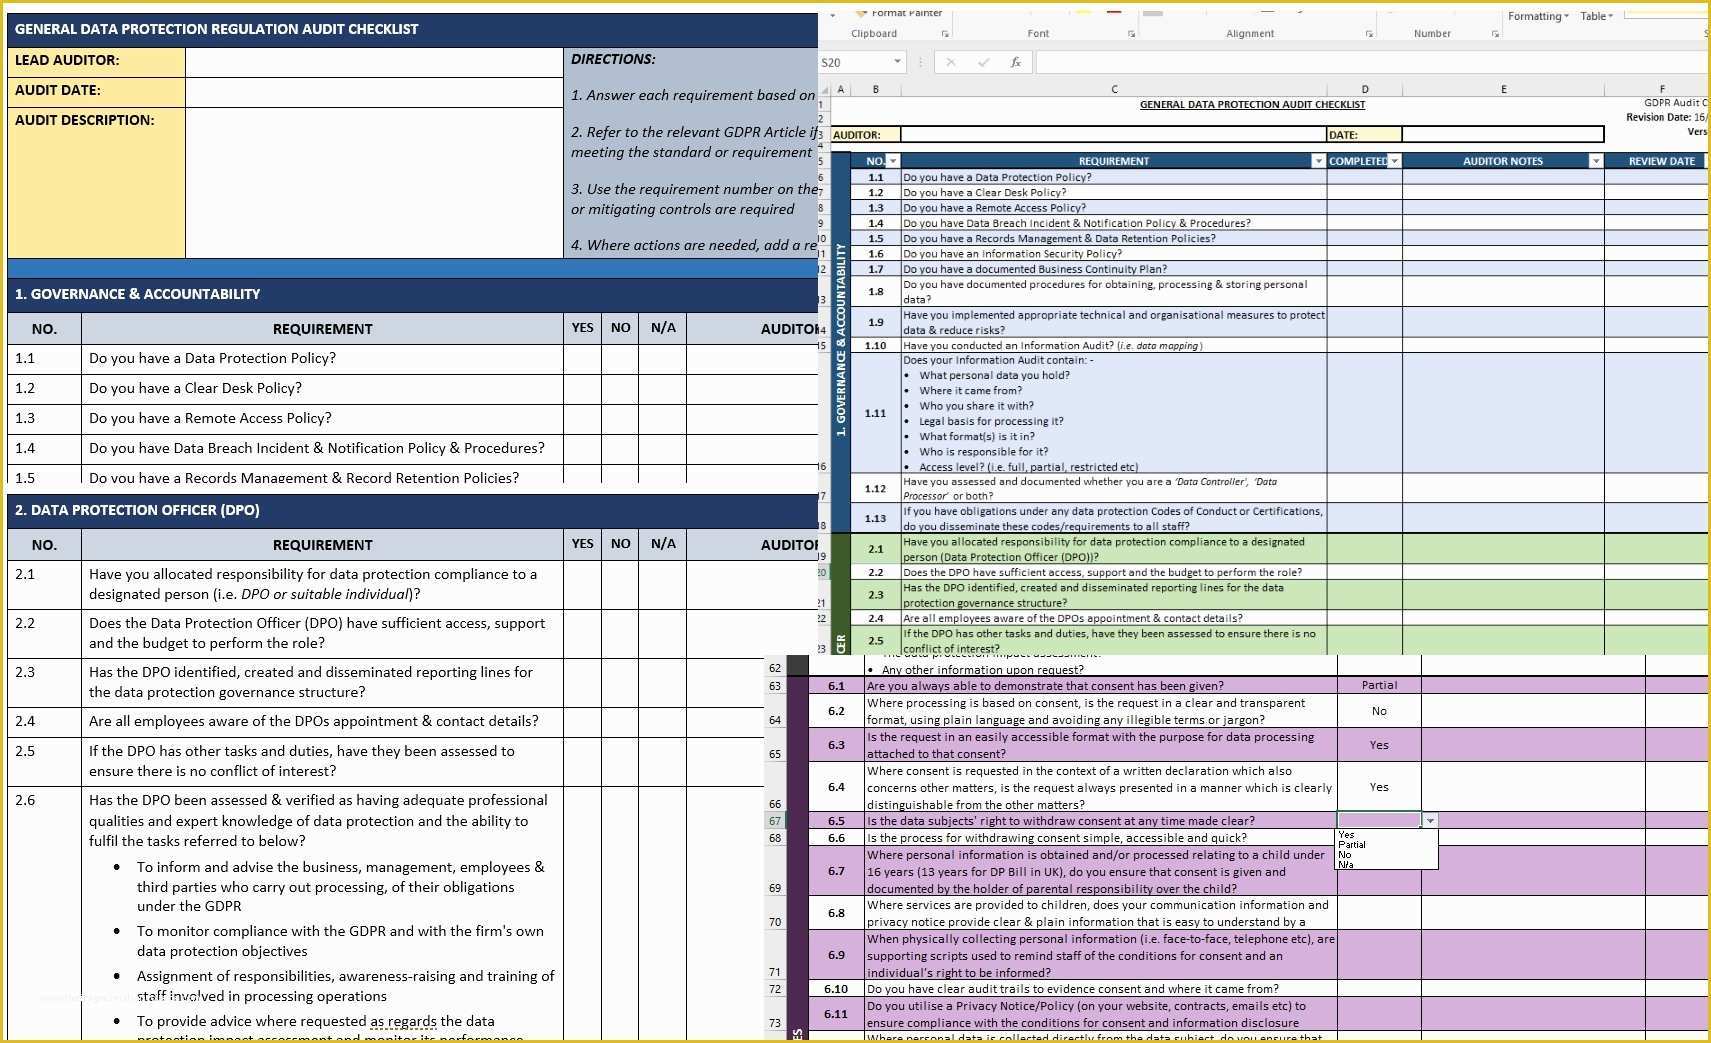Click 'Yes' value in row 6.3
The height and width of the screenshot is (1043, 1711).
coord(1379,745)
